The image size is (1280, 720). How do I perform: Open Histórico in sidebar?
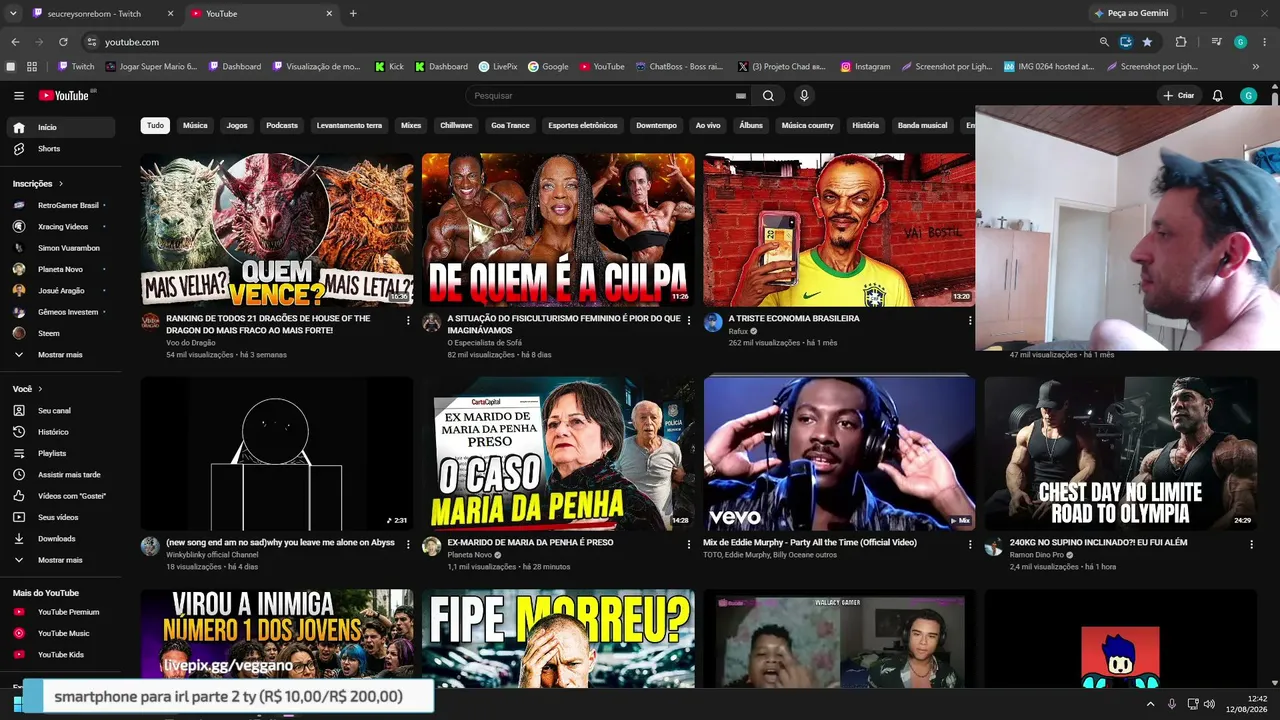pyautogui.click(x=62, y=432)
